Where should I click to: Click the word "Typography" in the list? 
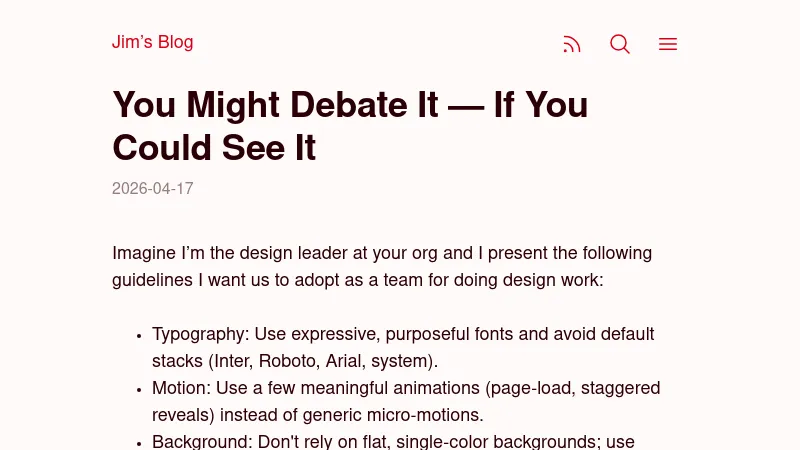pyautogui.click(x=199, y=334)
